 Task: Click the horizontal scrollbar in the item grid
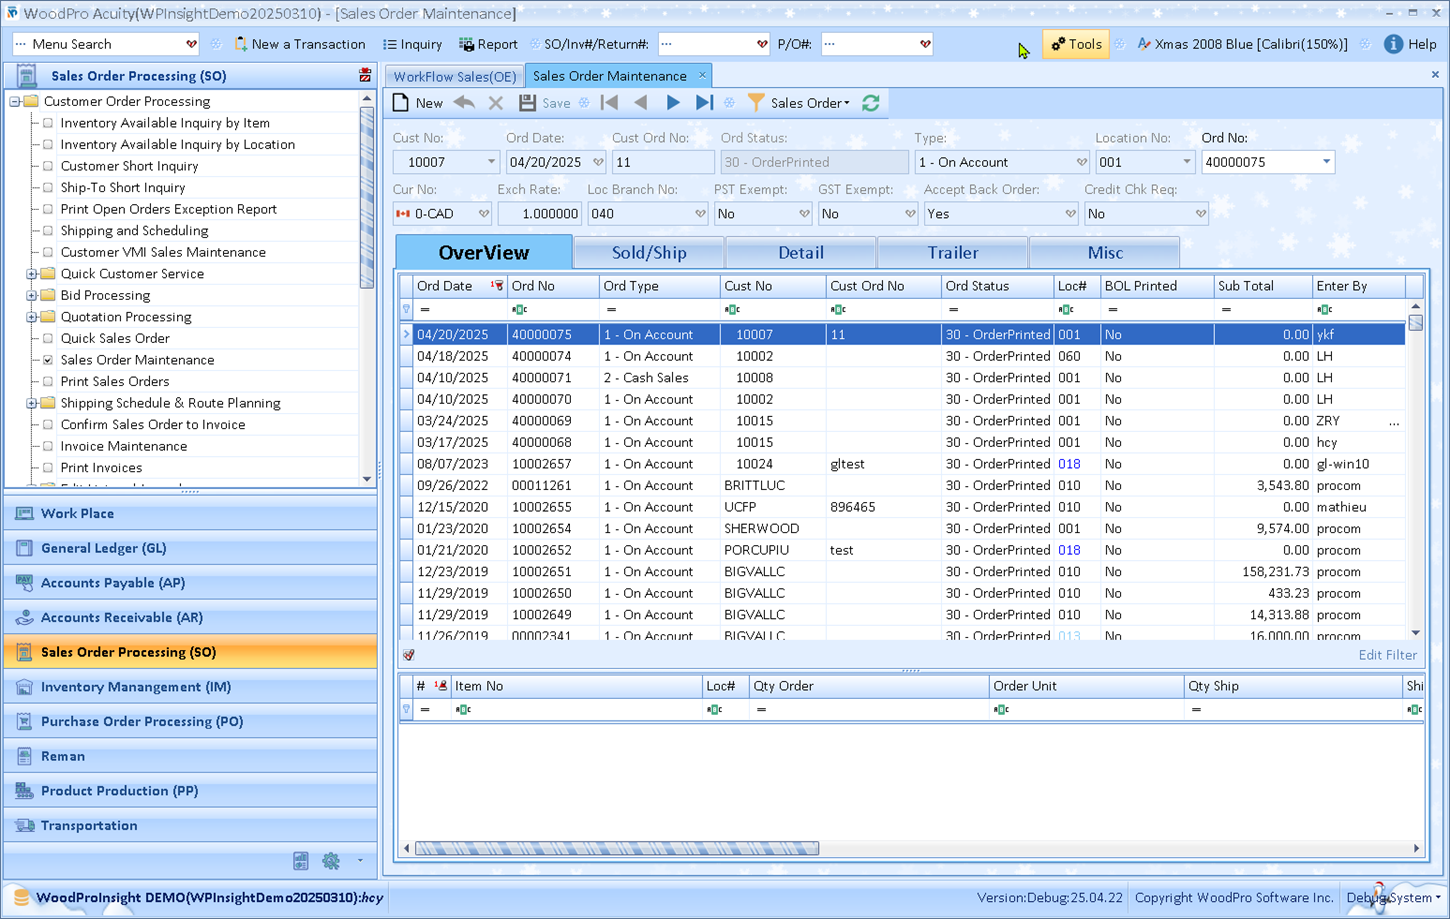pyautogui.click(x=617, y=848)
